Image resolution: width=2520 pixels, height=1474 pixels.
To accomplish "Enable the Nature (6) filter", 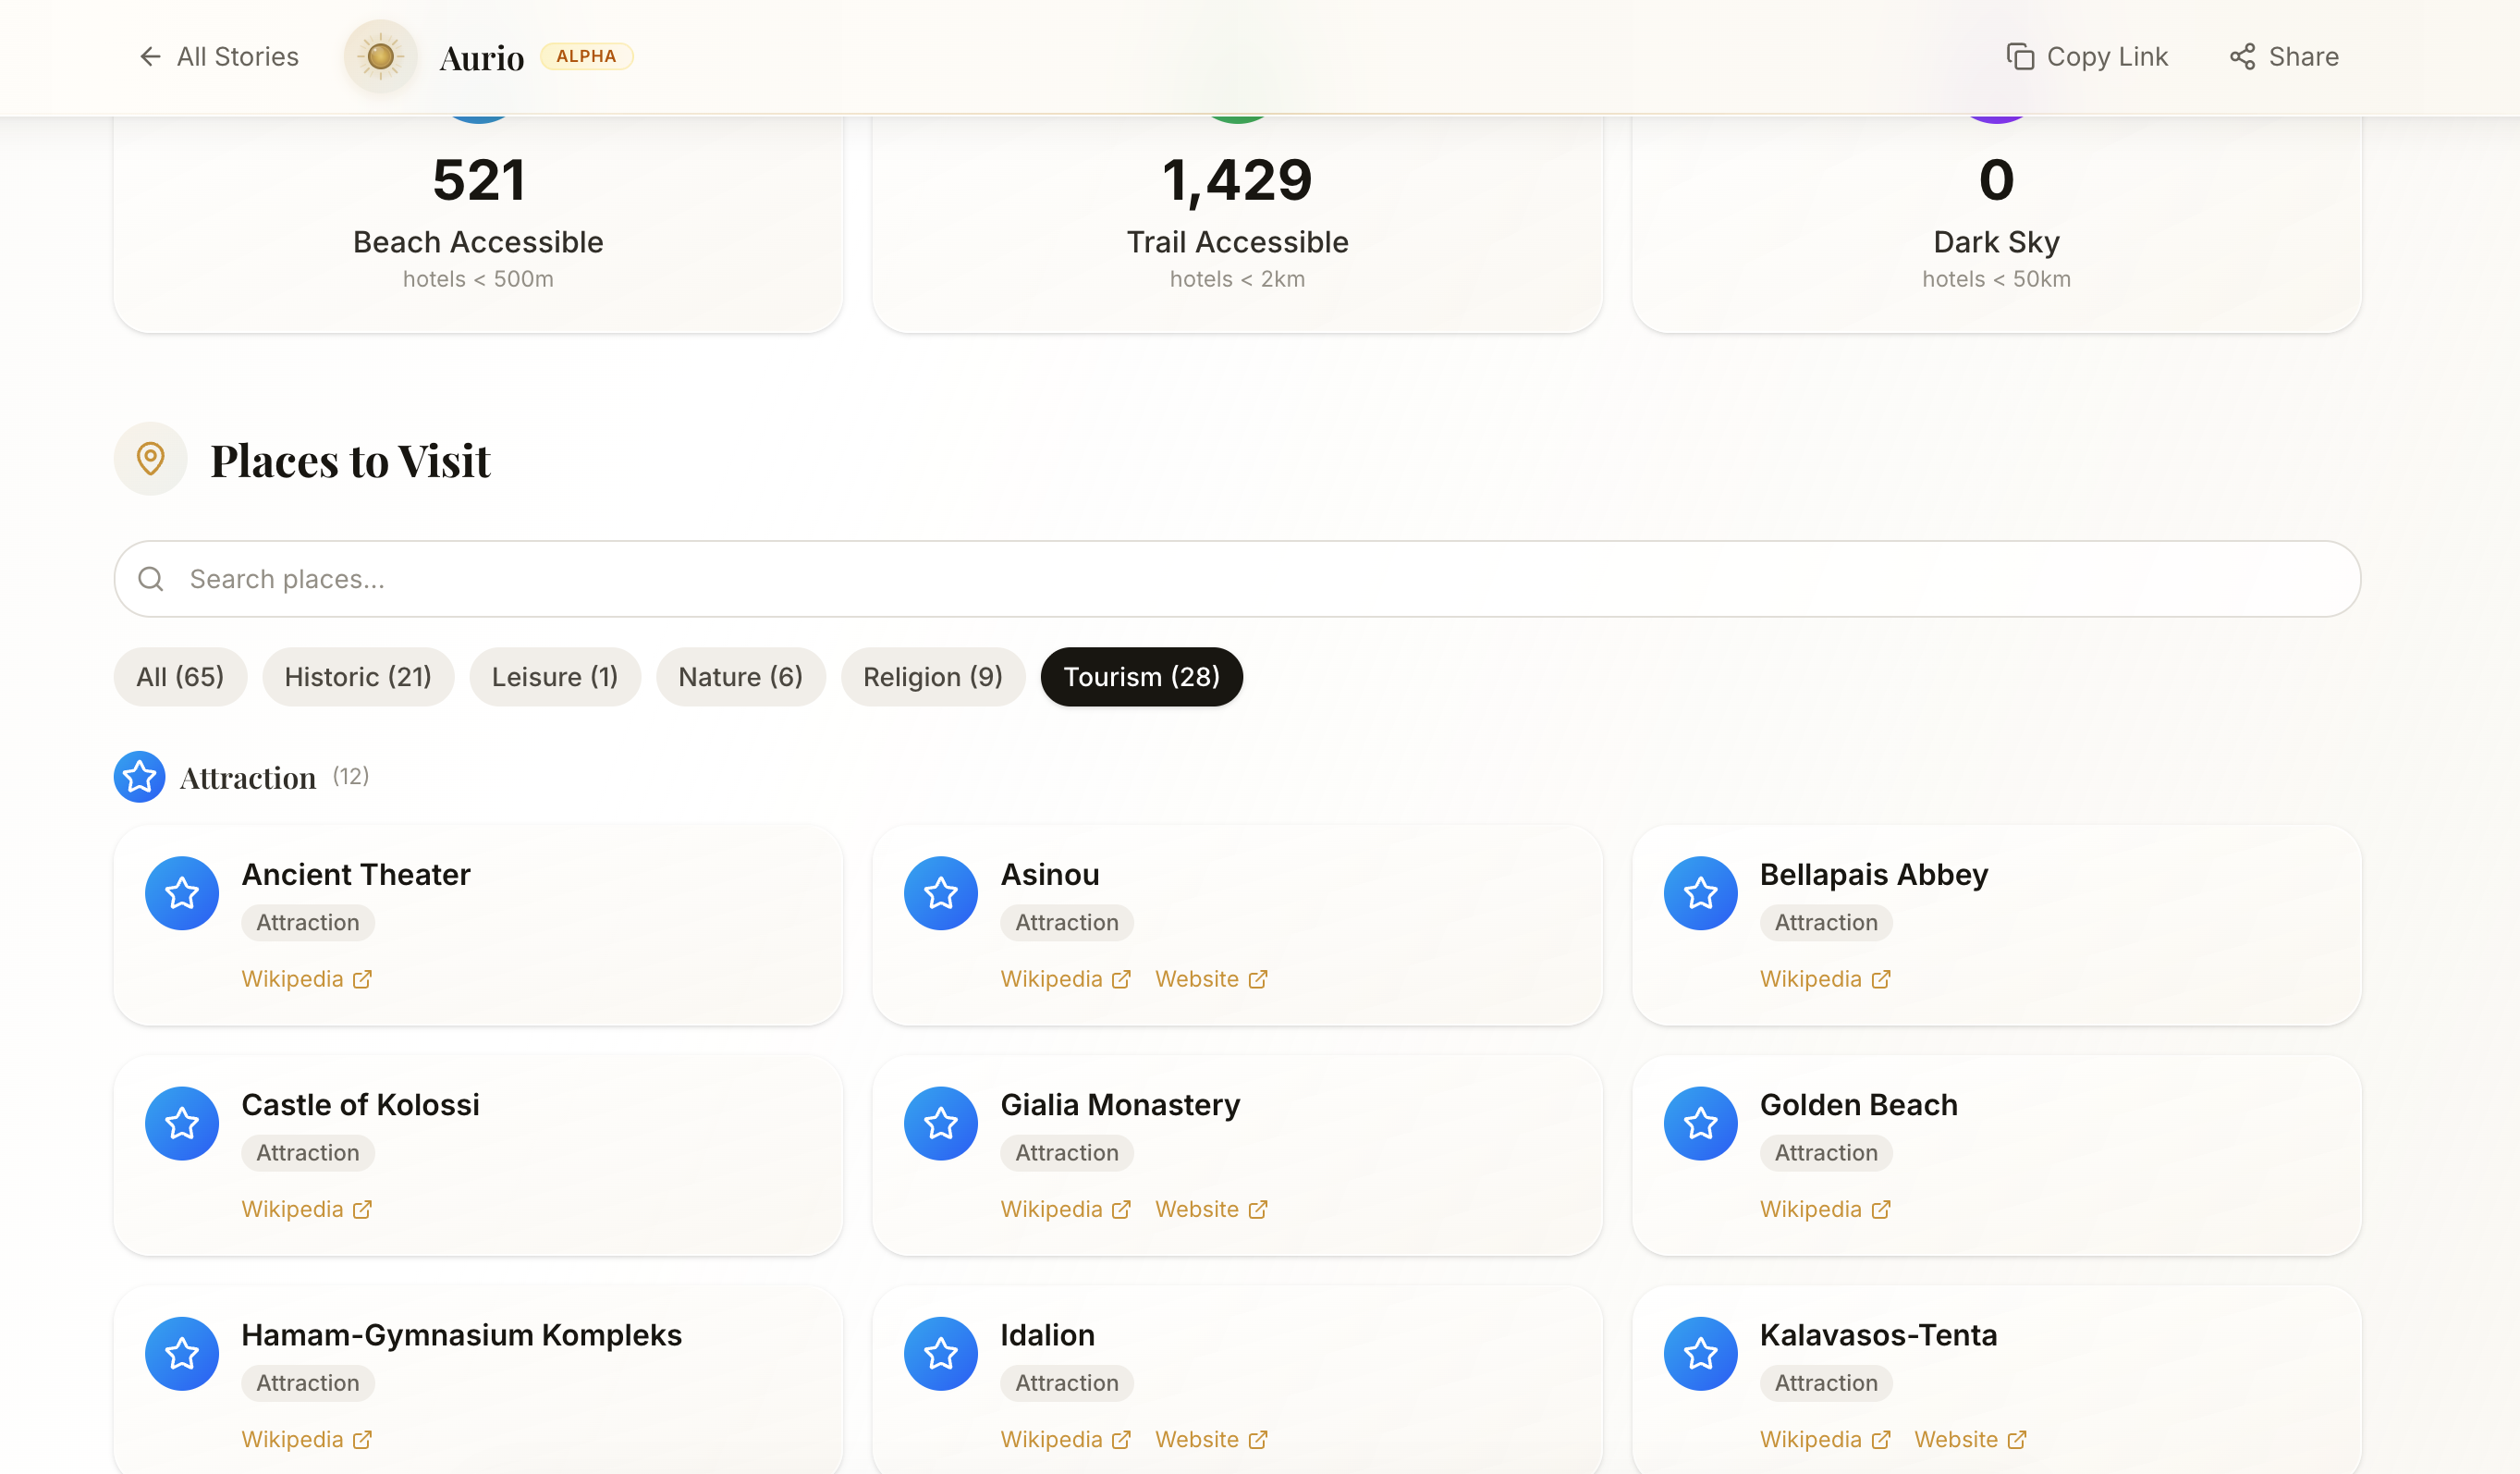I will (740, 677).
